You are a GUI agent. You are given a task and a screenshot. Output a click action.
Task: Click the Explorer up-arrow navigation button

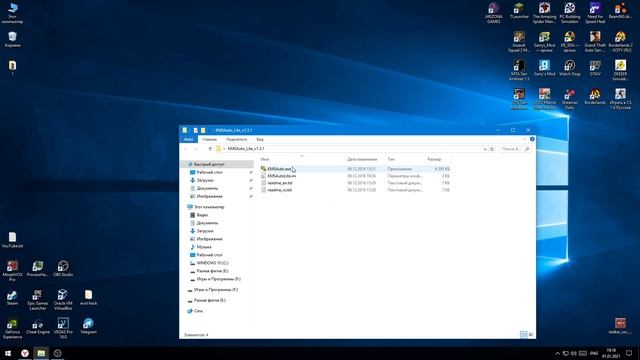click(210, 149)
